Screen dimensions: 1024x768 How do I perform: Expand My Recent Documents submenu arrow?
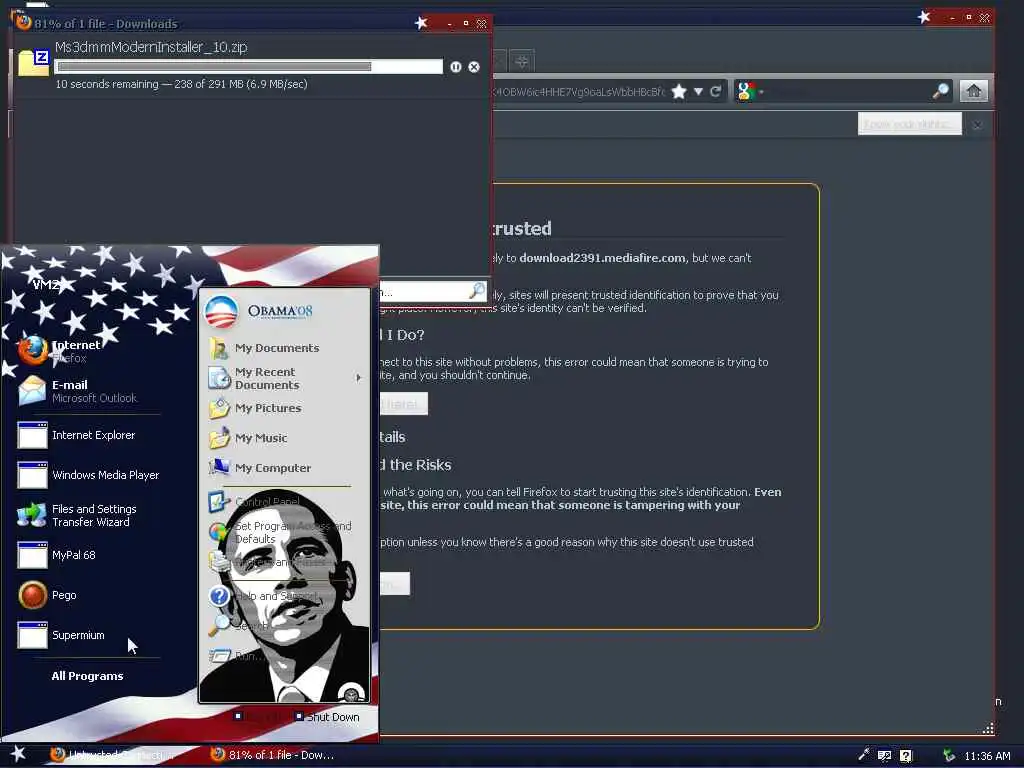(358, 377)
